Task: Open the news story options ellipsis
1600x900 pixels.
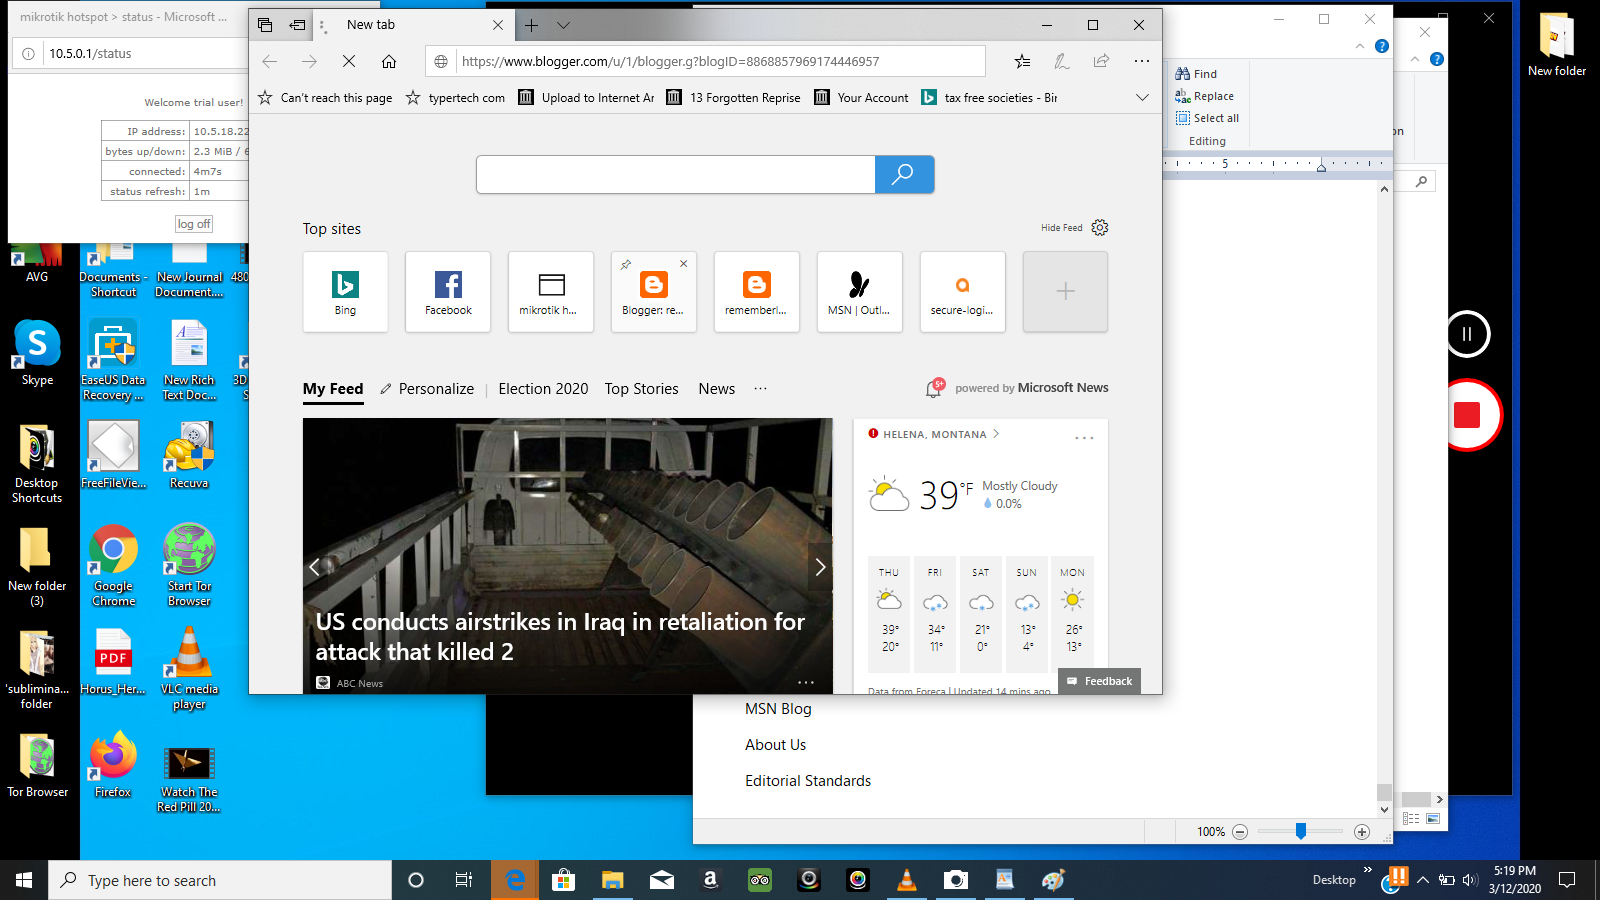Action: pos(806,683)
